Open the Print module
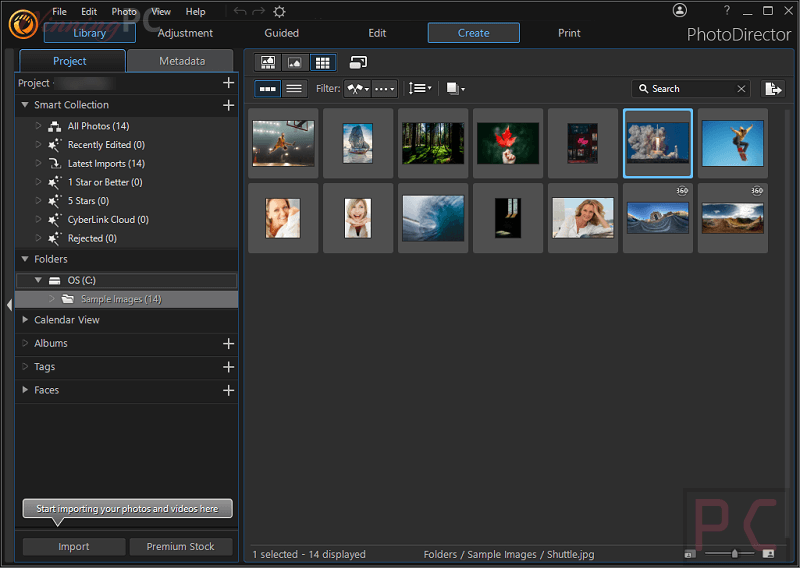 (x=569, y=33)
